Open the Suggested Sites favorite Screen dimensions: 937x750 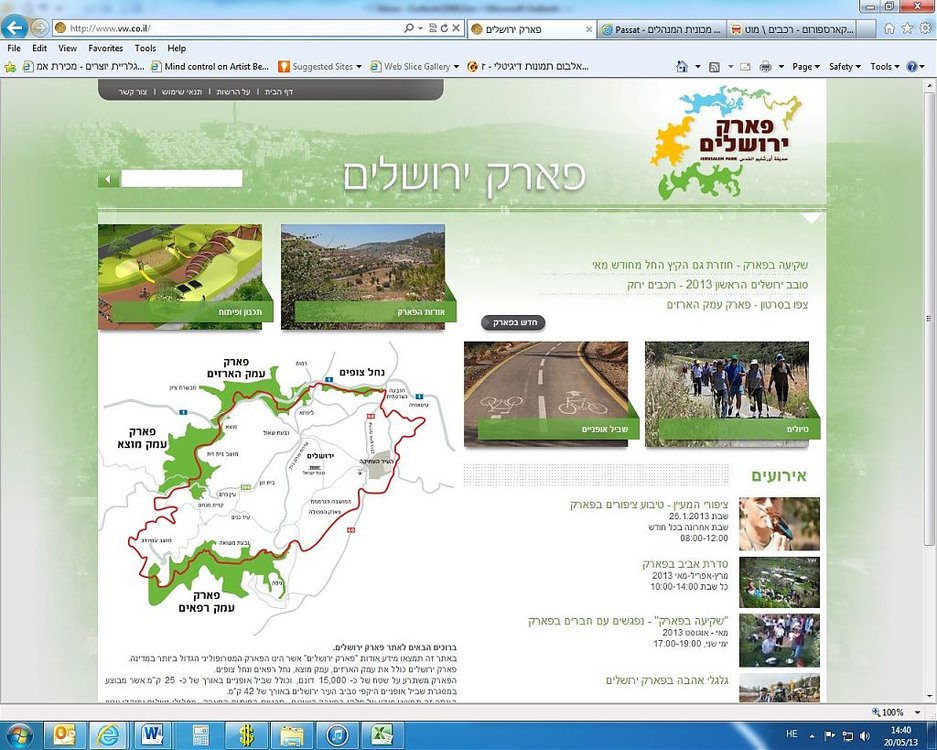(320, 67)
